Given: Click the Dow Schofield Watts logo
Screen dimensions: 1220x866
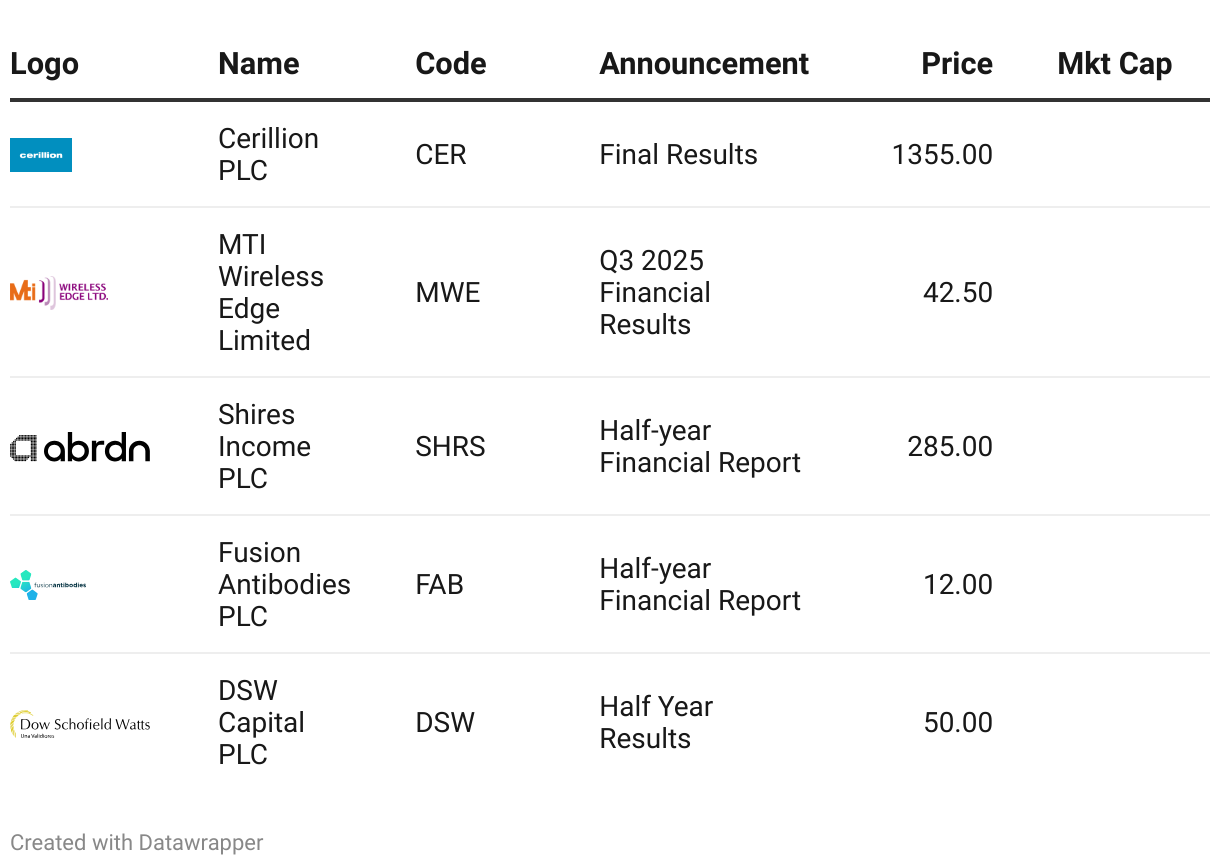Looking at the screenshot, I should pyautogui.click(x=80, y=724).
